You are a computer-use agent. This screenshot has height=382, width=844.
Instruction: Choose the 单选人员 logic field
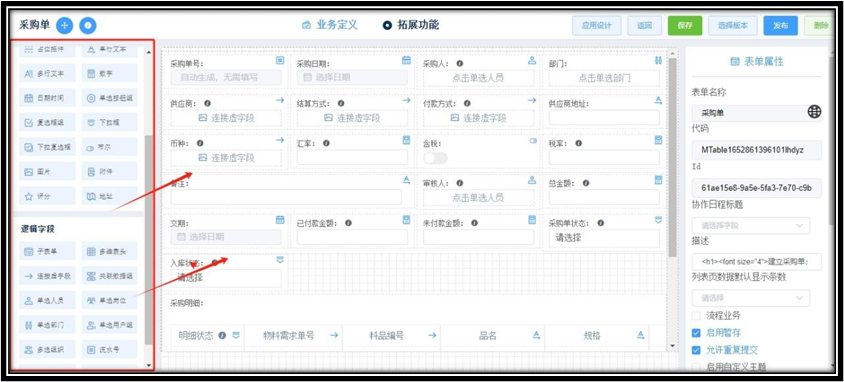[47, 301]
